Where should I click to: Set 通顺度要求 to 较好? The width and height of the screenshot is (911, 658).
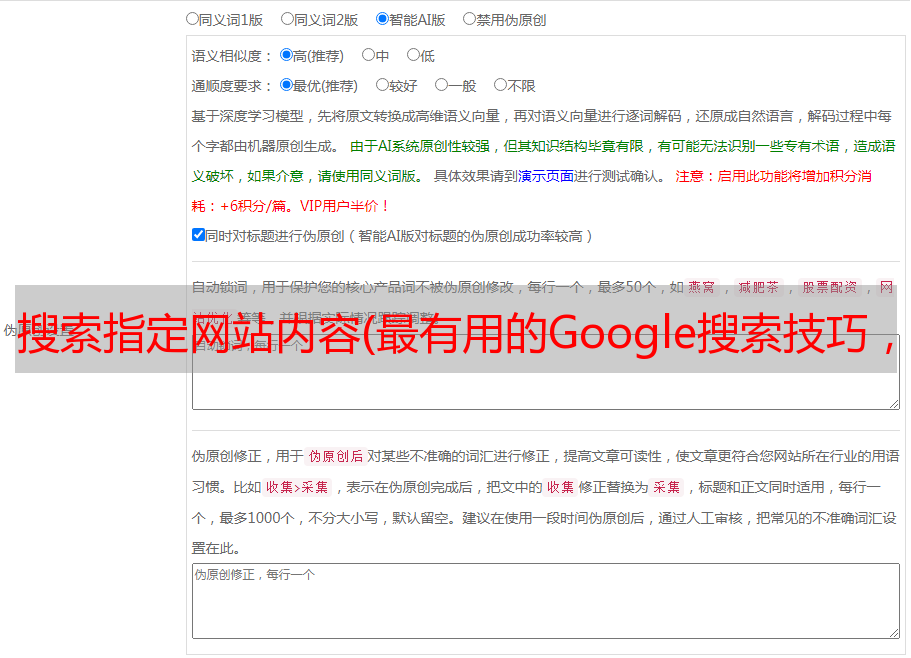(x=382, y=85)
